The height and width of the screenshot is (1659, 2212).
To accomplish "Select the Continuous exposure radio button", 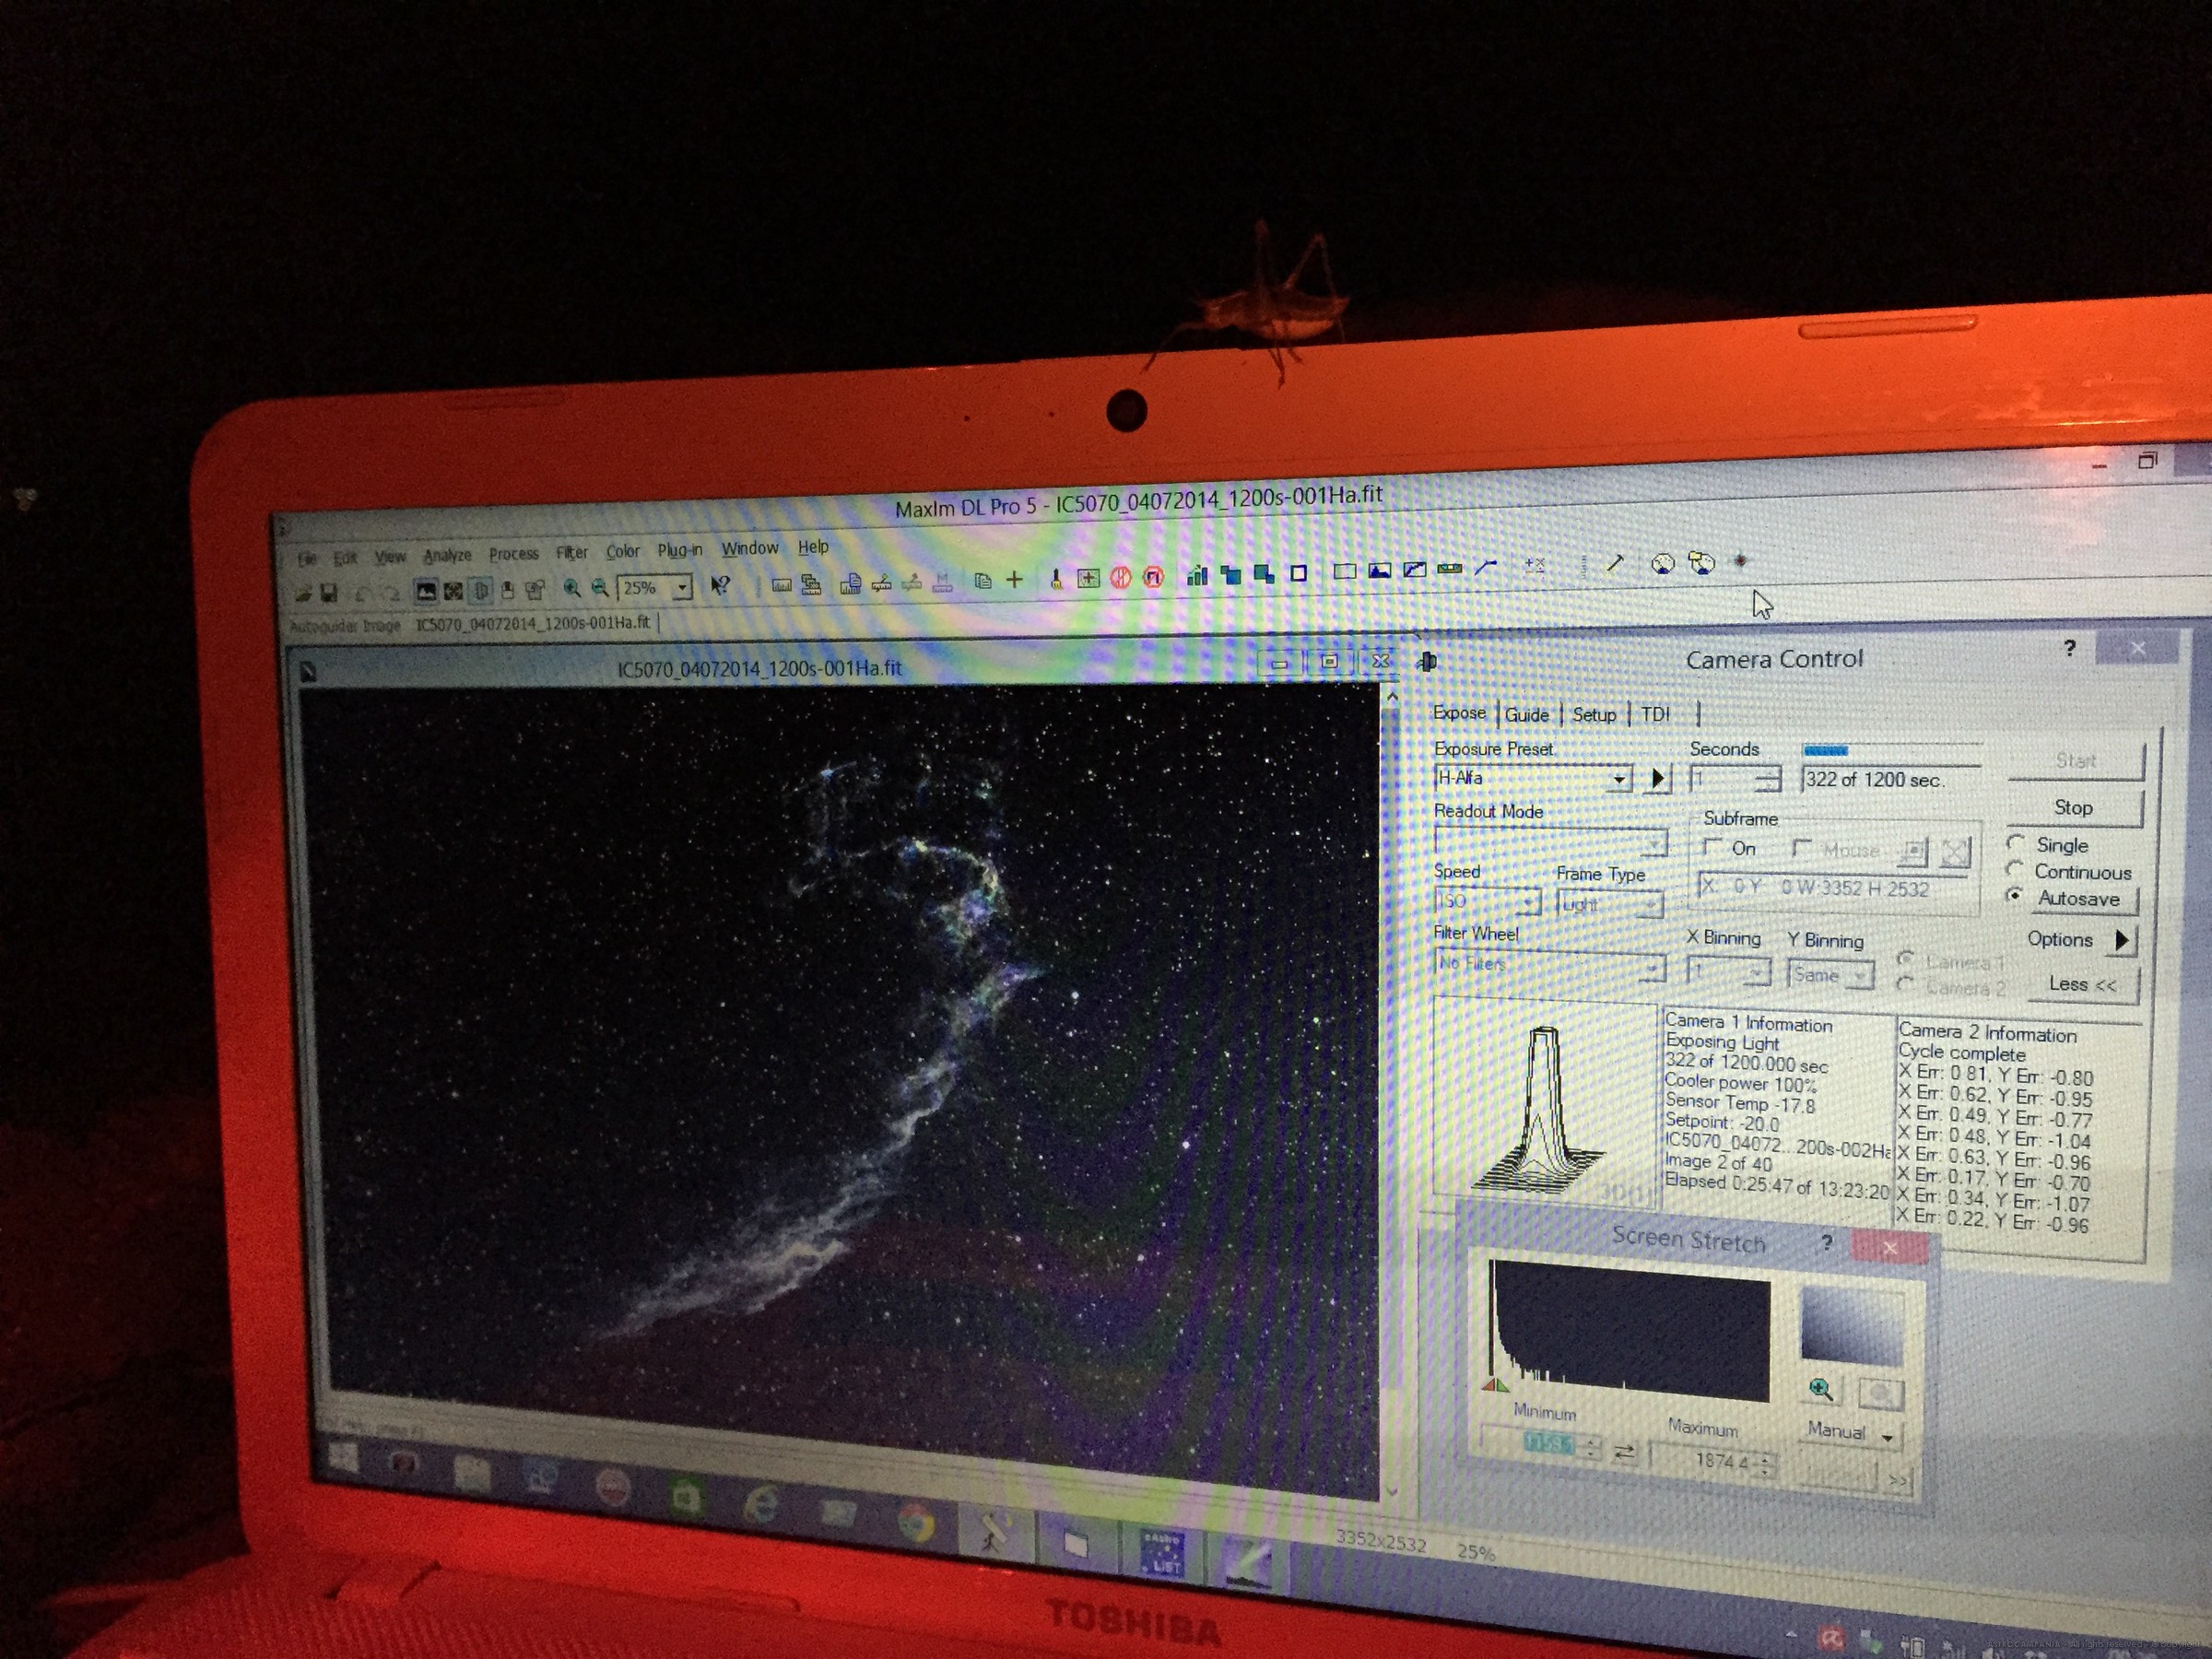I will point(2016,870).
